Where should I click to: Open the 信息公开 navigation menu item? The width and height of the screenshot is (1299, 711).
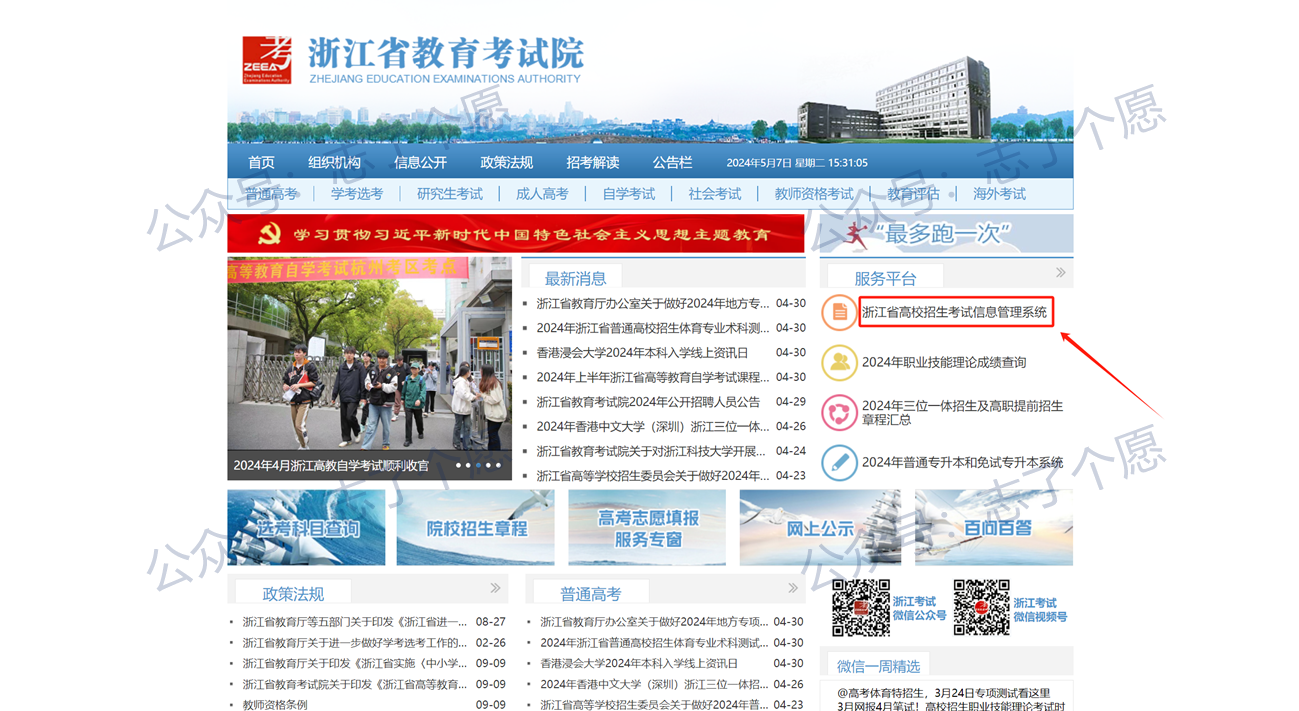coord(420,162)
